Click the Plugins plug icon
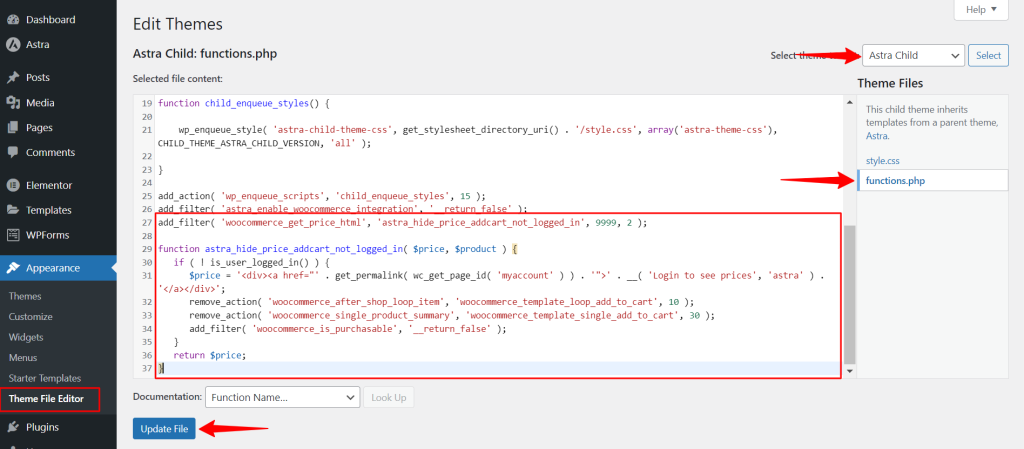The width and height of the screenshot is (1024, 449). point(12,427)
